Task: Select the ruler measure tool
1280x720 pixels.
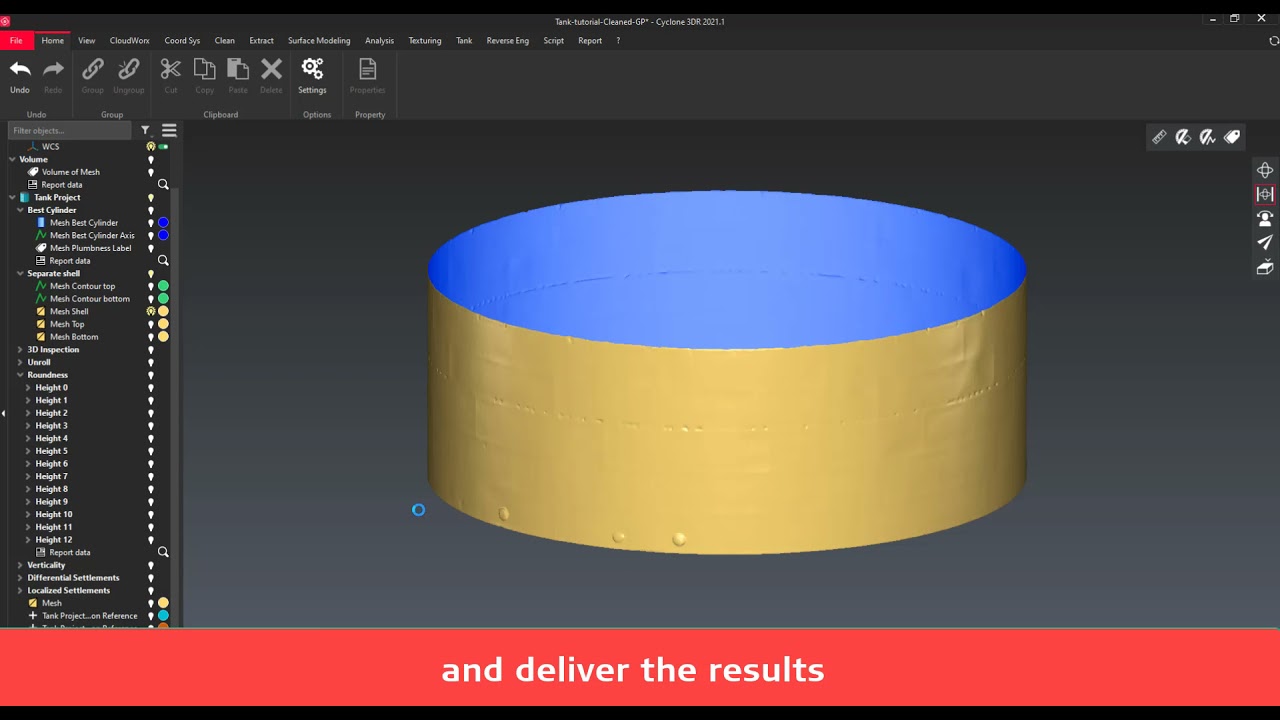Action: (x=1159, y=137)
